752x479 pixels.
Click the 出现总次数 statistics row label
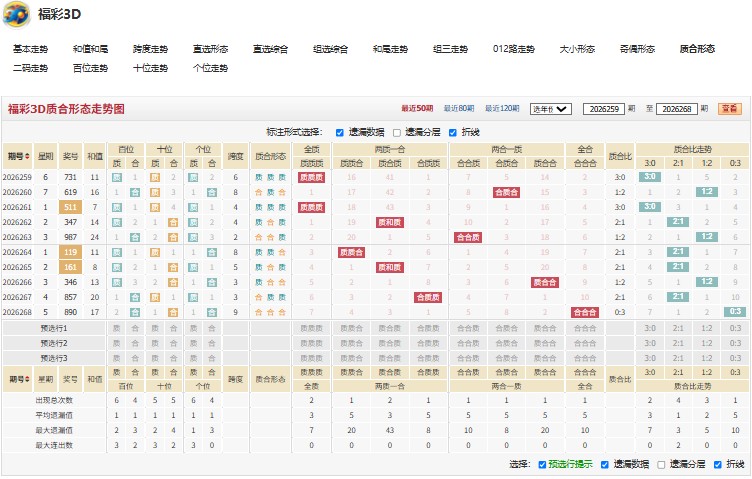pyautogui.click(x=54, y=400)
